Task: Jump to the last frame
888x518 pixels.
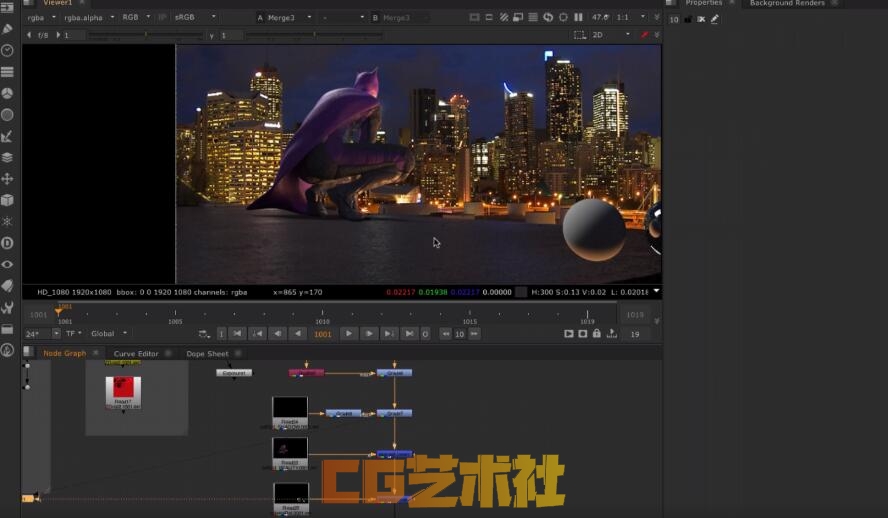Action: 409,334
